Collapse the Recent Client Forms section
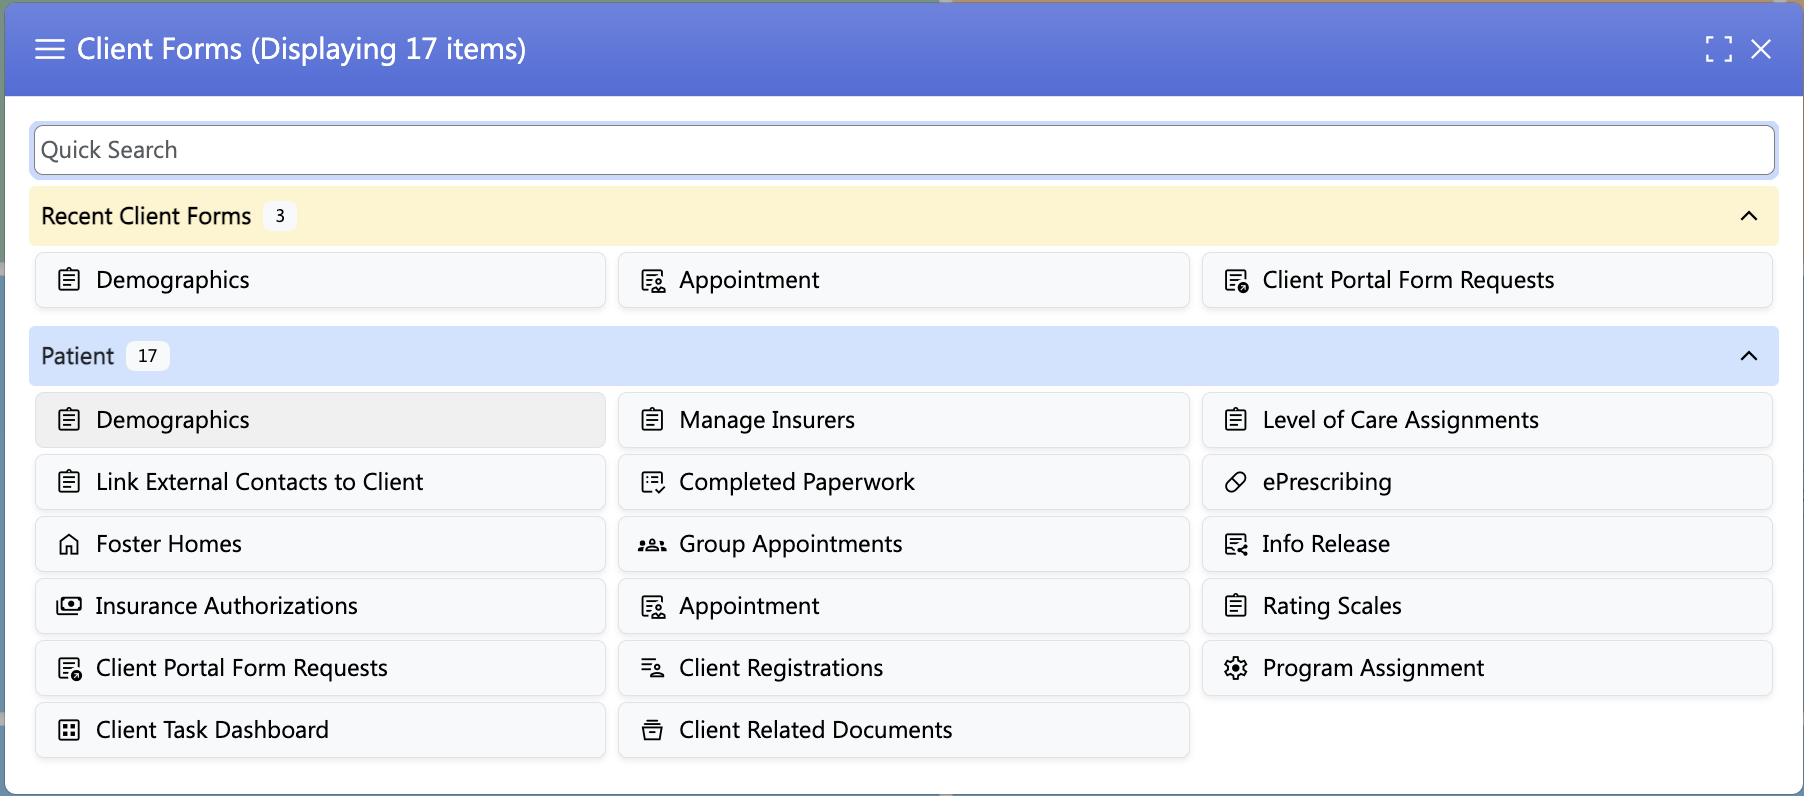 [x=1749, y=216]
